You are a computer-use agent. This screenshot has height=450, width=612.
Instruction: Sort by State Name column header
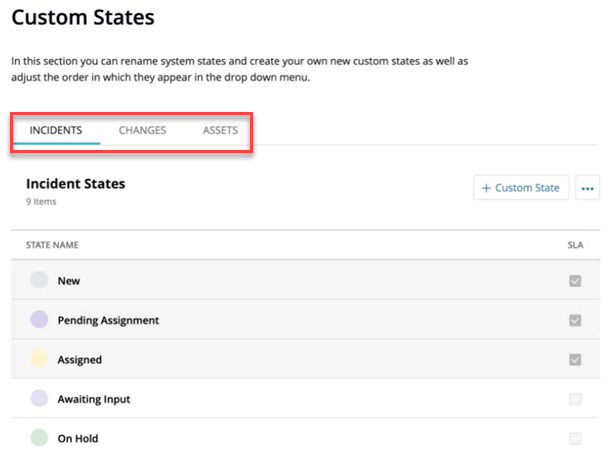(x=52, y=245)
